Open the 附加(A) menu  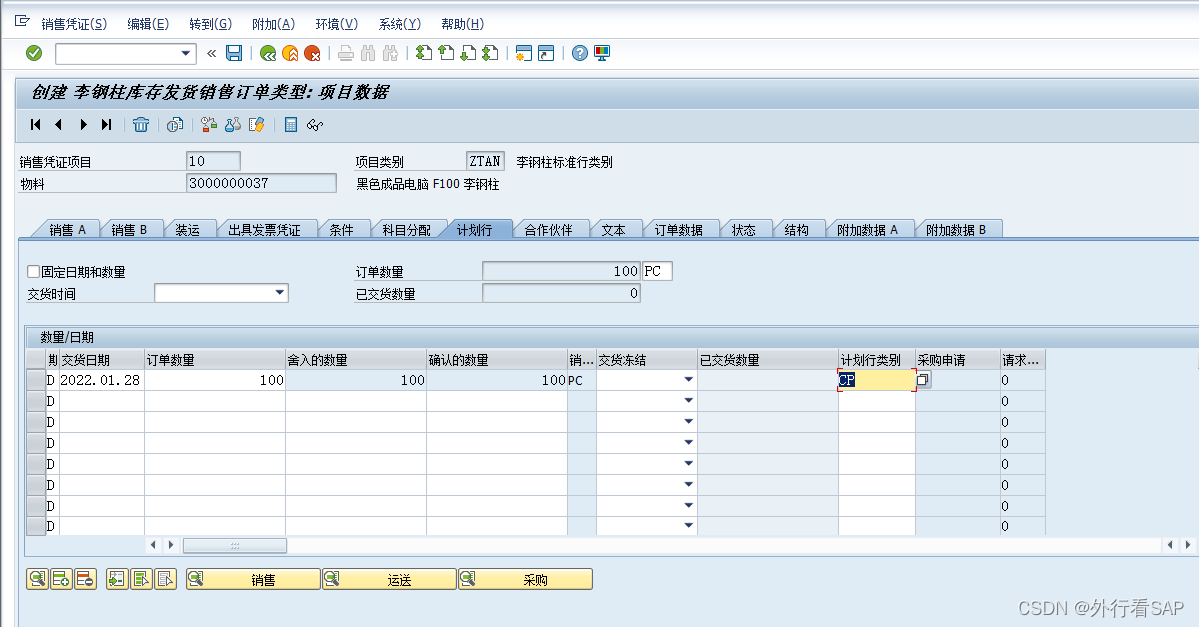(273, 24)
